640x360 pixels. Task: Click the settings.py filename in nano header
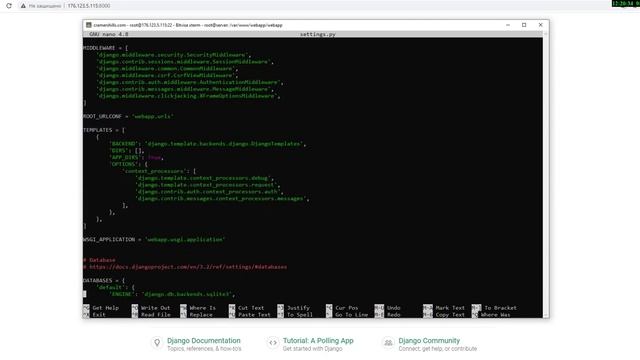tap(318, 34)
